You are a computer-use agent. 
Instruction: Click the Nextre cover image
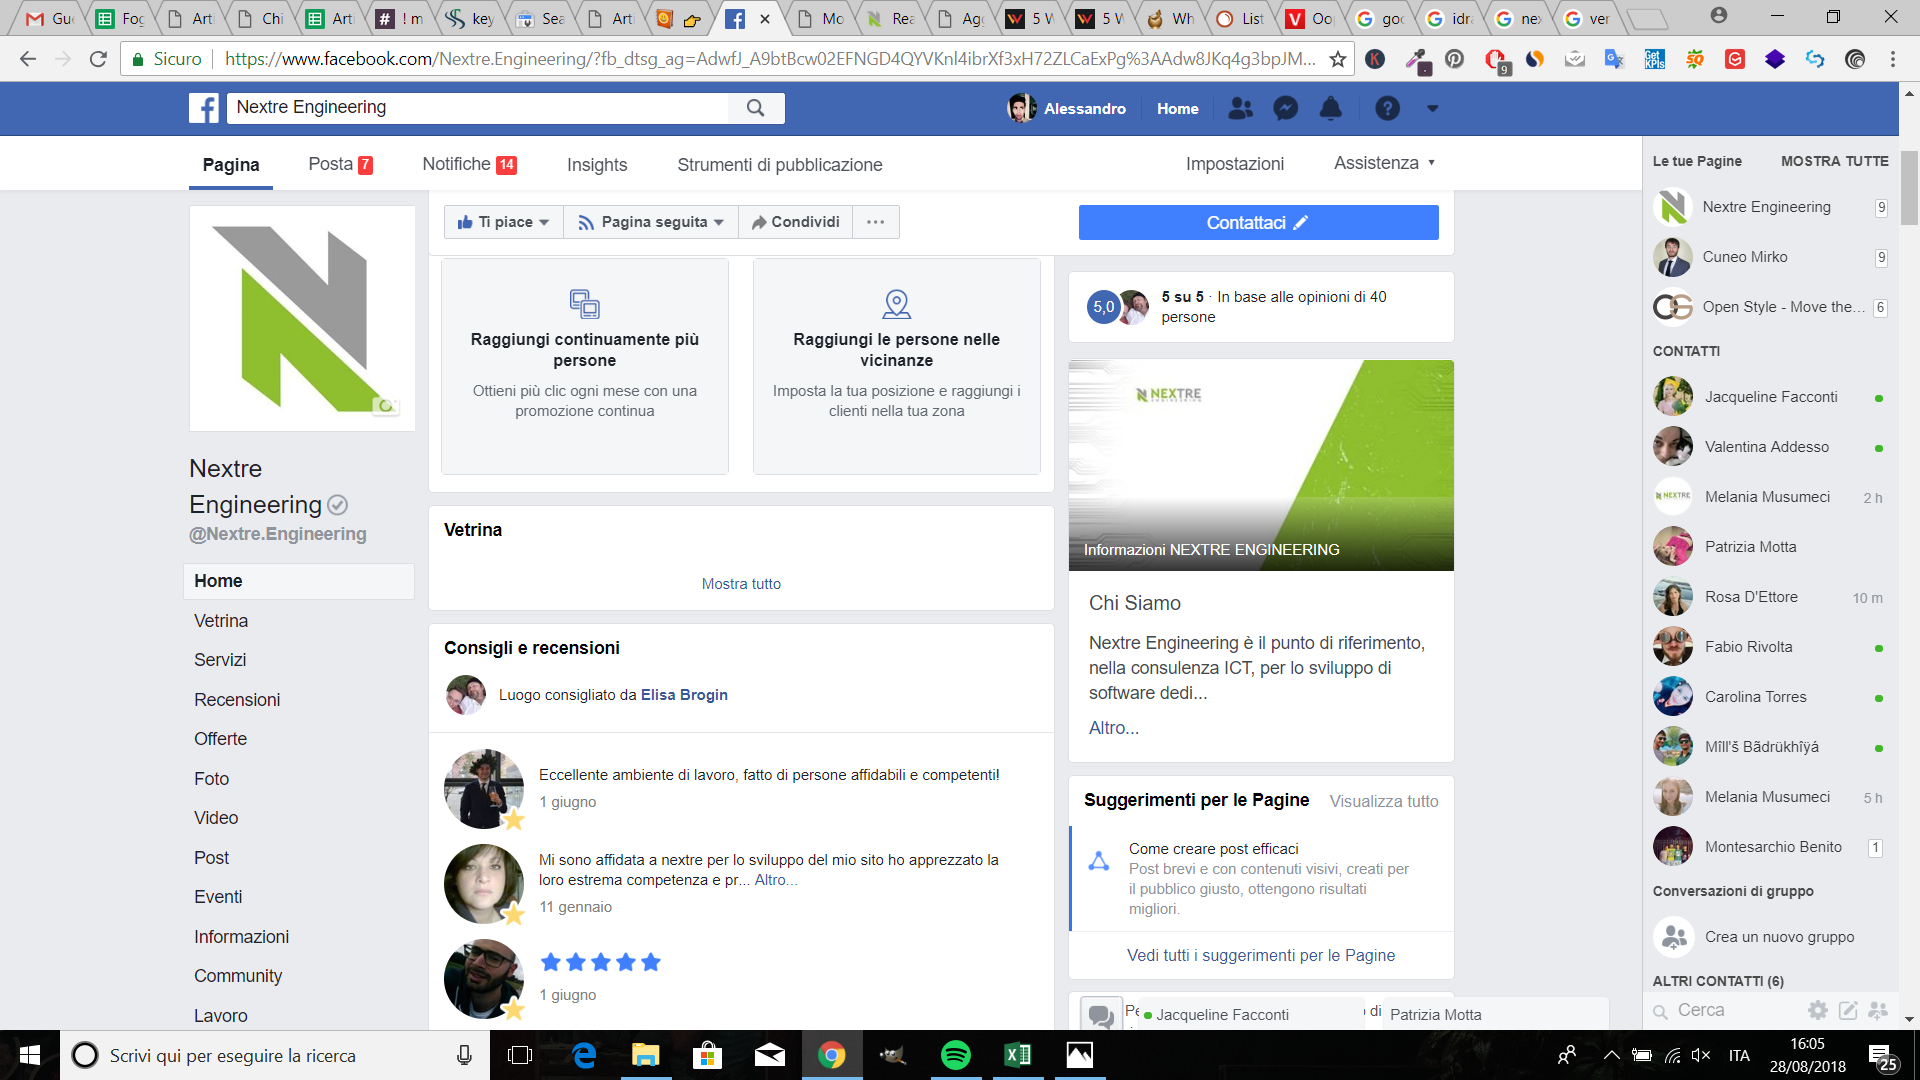[1261, 465]
